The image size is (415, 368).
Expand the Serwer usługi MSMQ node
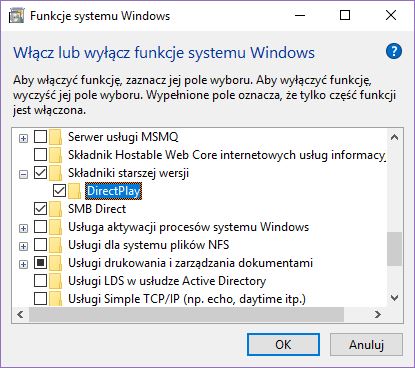23,138
